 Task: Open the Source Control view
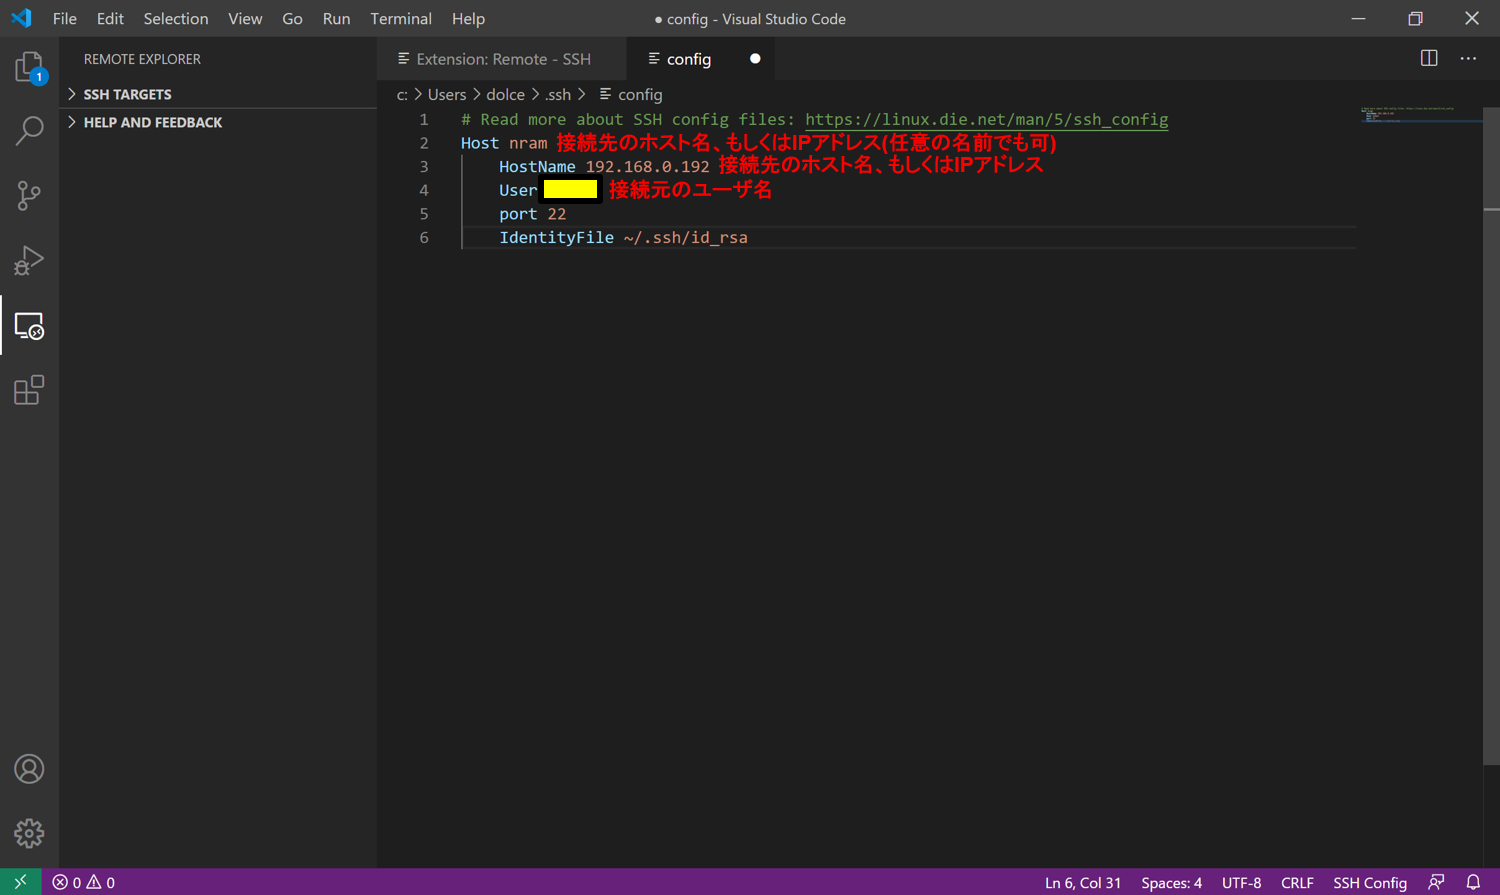click(x=29, y=195)
